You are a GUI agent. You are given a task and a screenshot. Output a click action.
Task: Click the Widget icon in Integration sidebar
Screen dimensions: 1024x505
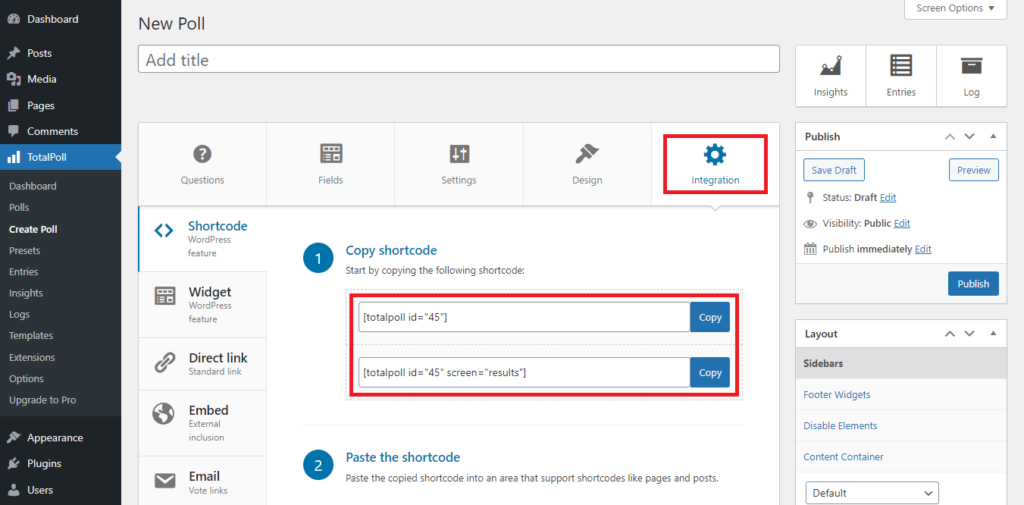pyautogui.click(x=164, y=296)
